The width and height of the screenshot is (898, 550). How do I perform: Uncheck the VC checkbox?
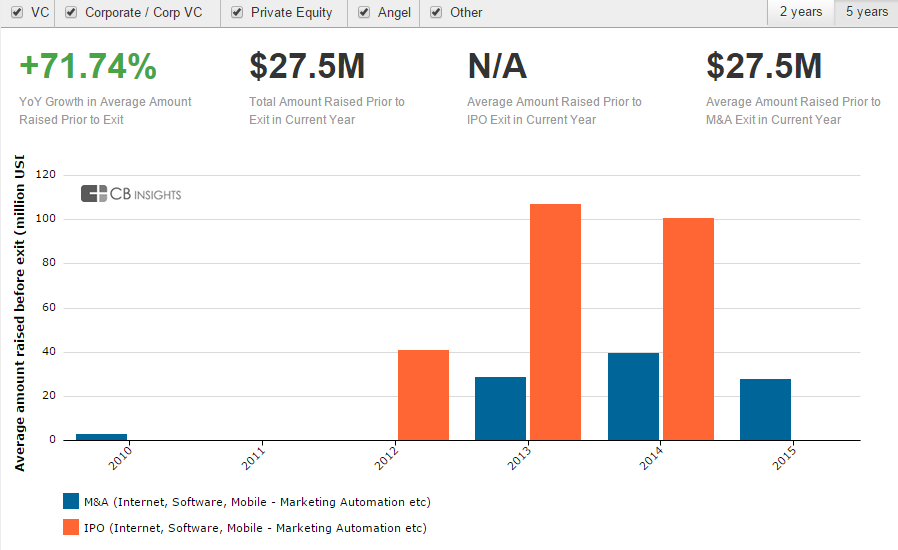17,13
